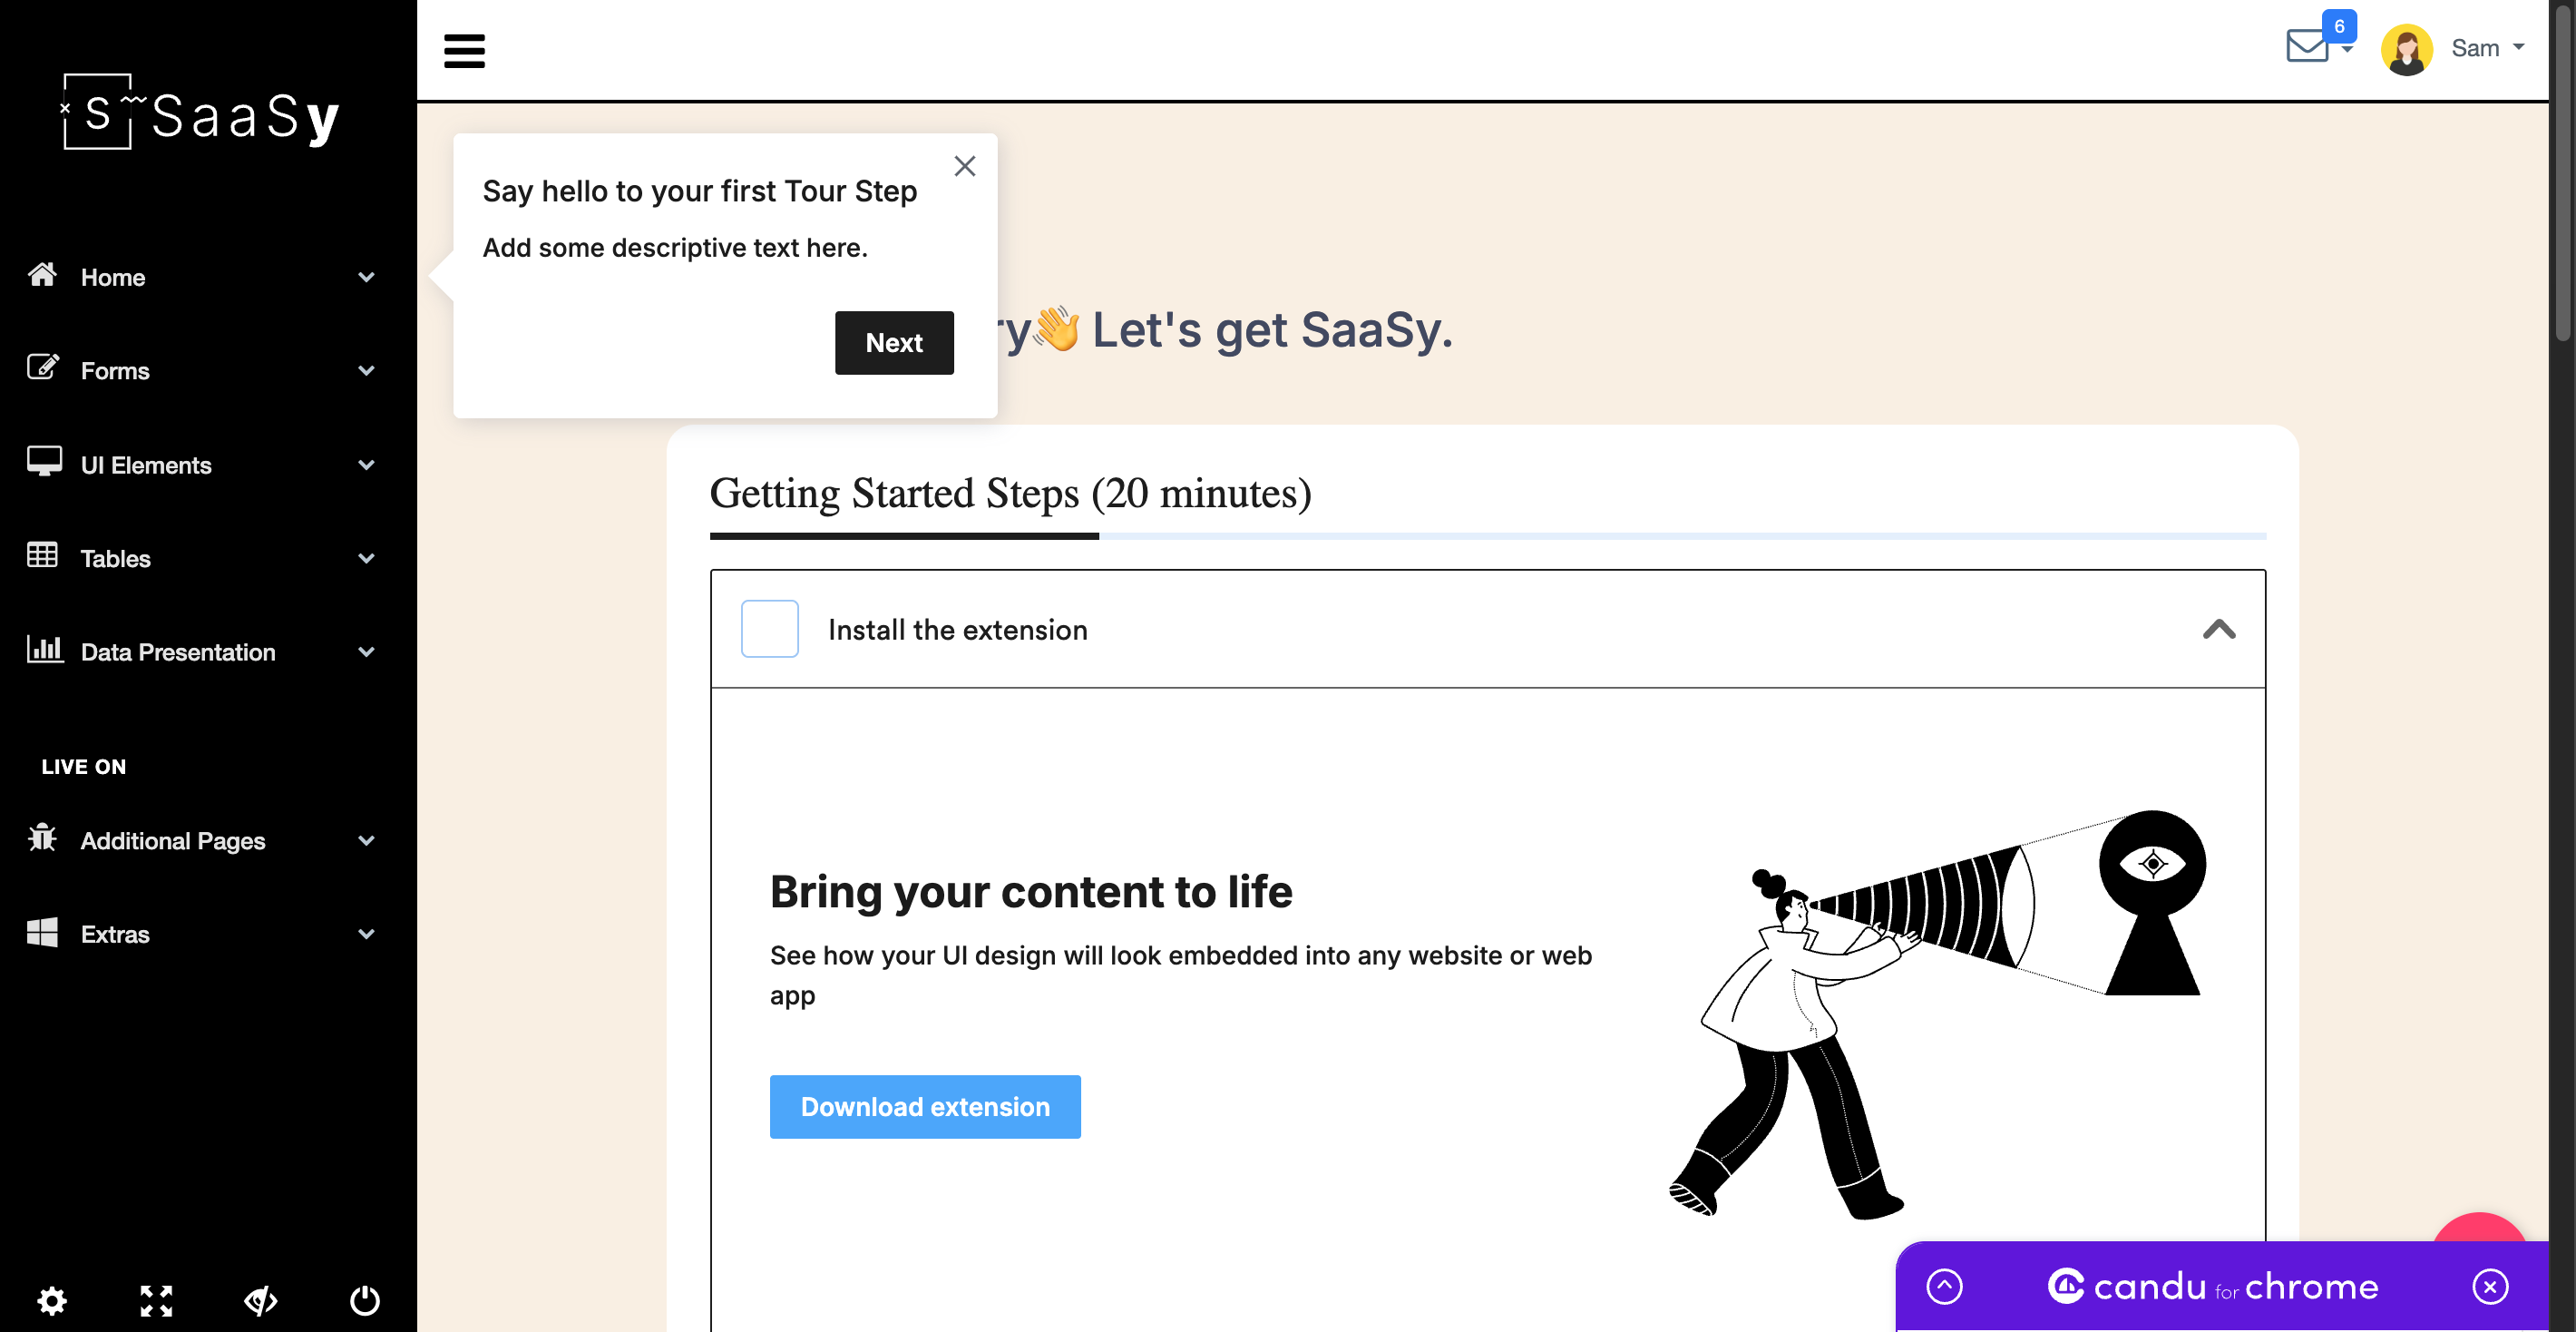Click Sam's profile avatar
Viewport: 2576px width, 1332px height.
point(2406,49)
